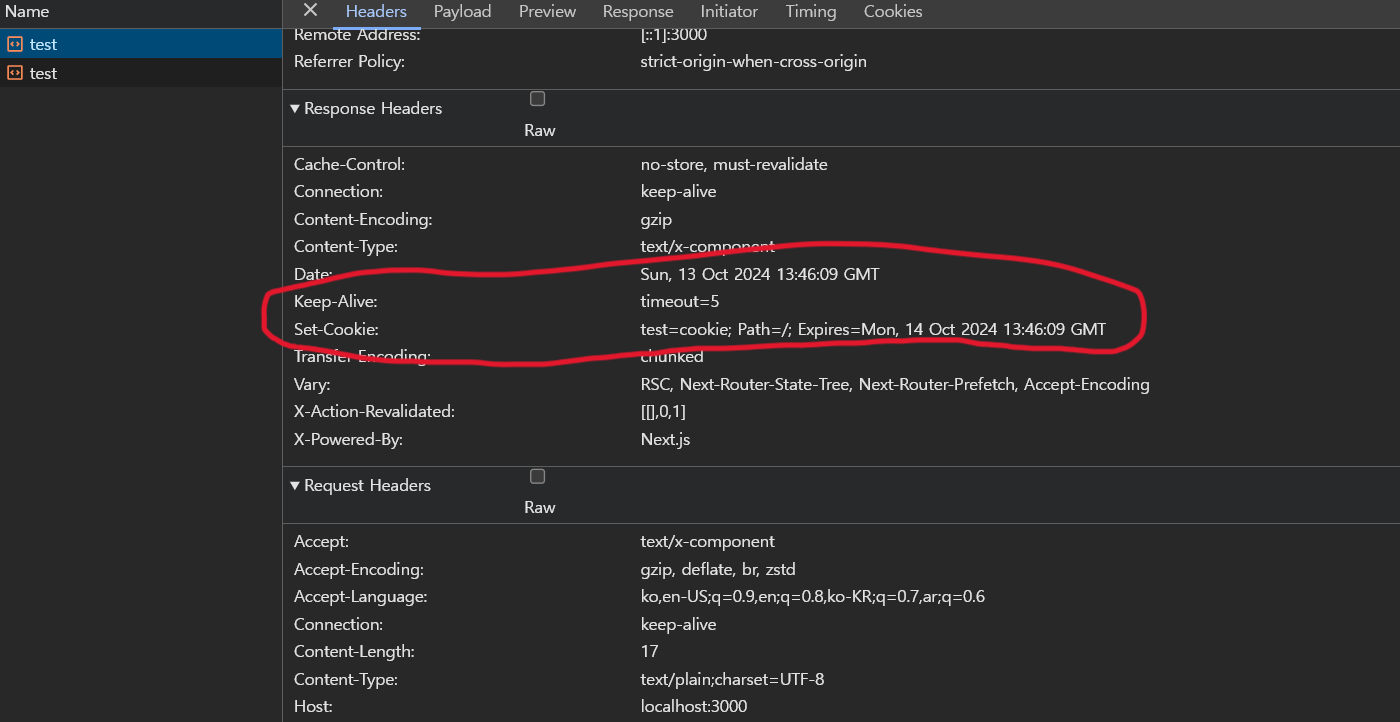Select the Set-Cookie header value
Image resolution: width=1400 pixels, height=722 pixels.
[x=872, y=328]
